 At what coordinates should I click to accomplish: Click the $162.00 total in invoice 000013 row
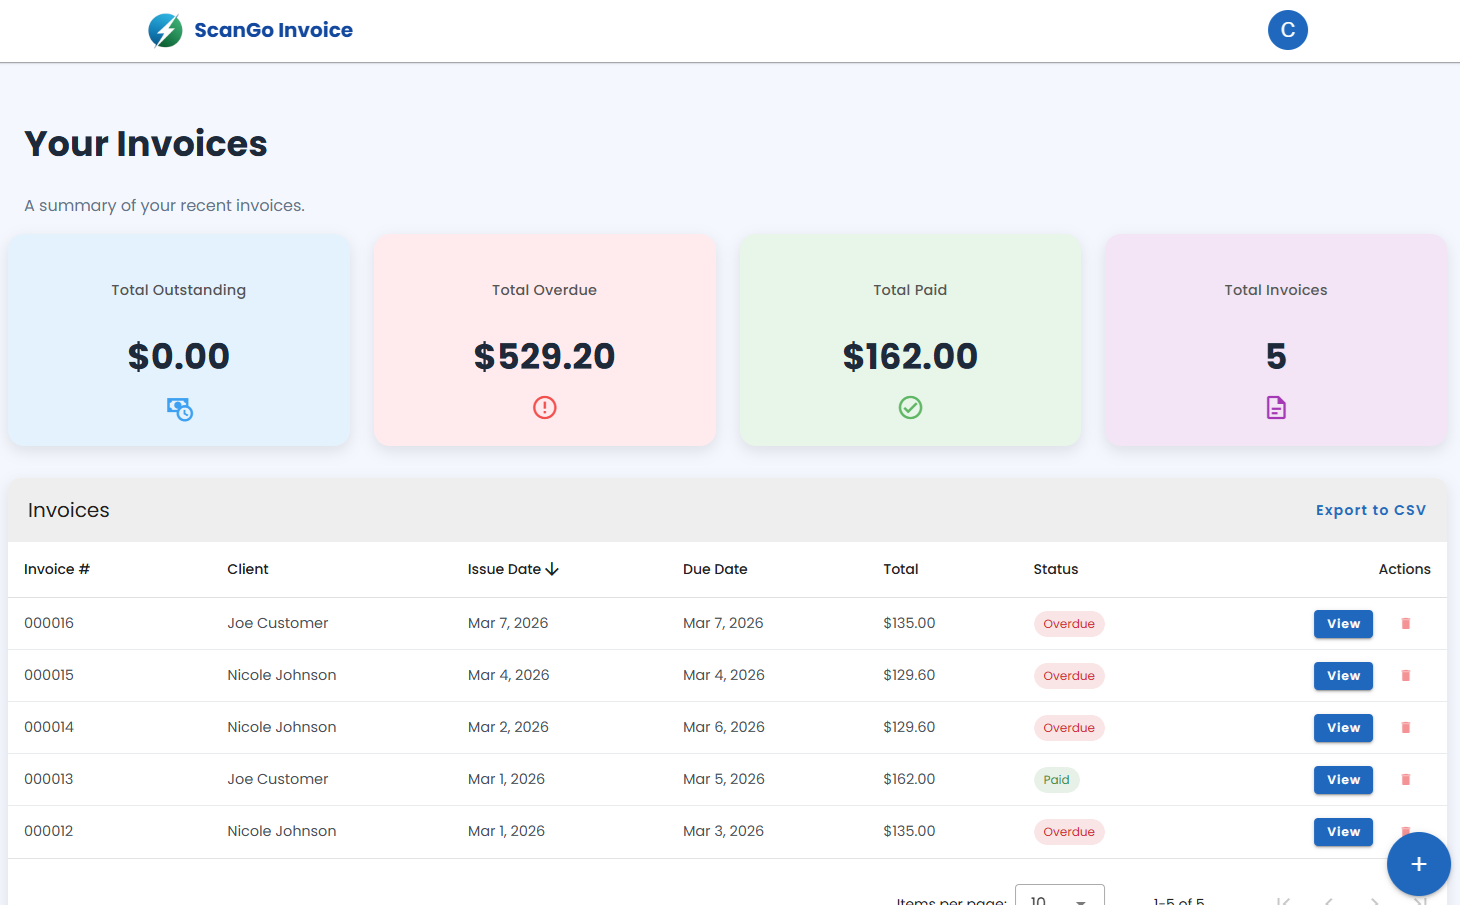[909, 779]
